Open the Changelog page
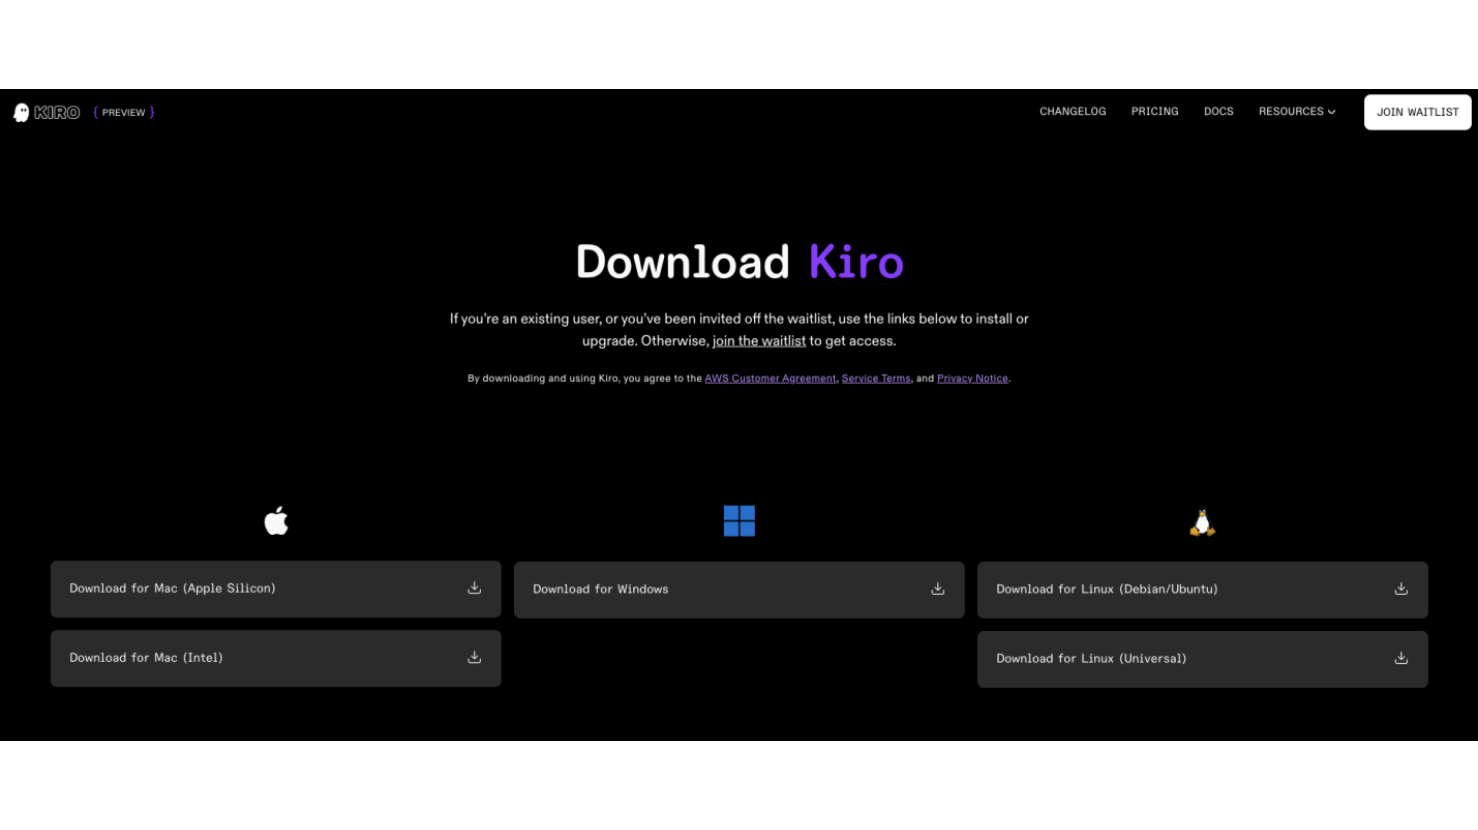The width and height of the screenshot is (1478, 830). point(1072,112)
